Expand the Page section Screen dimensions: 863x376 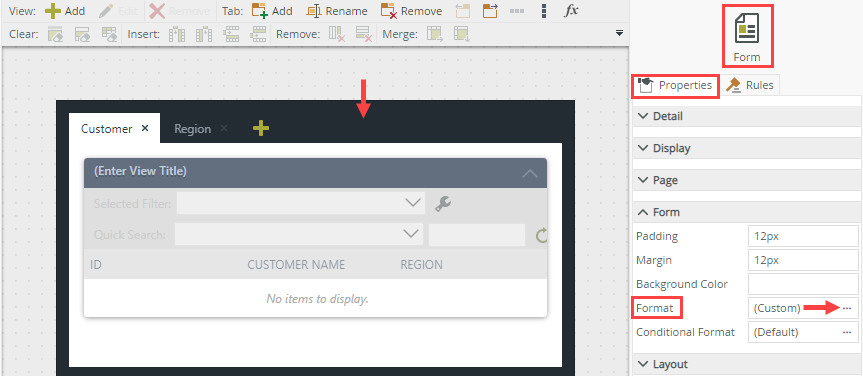747,180
